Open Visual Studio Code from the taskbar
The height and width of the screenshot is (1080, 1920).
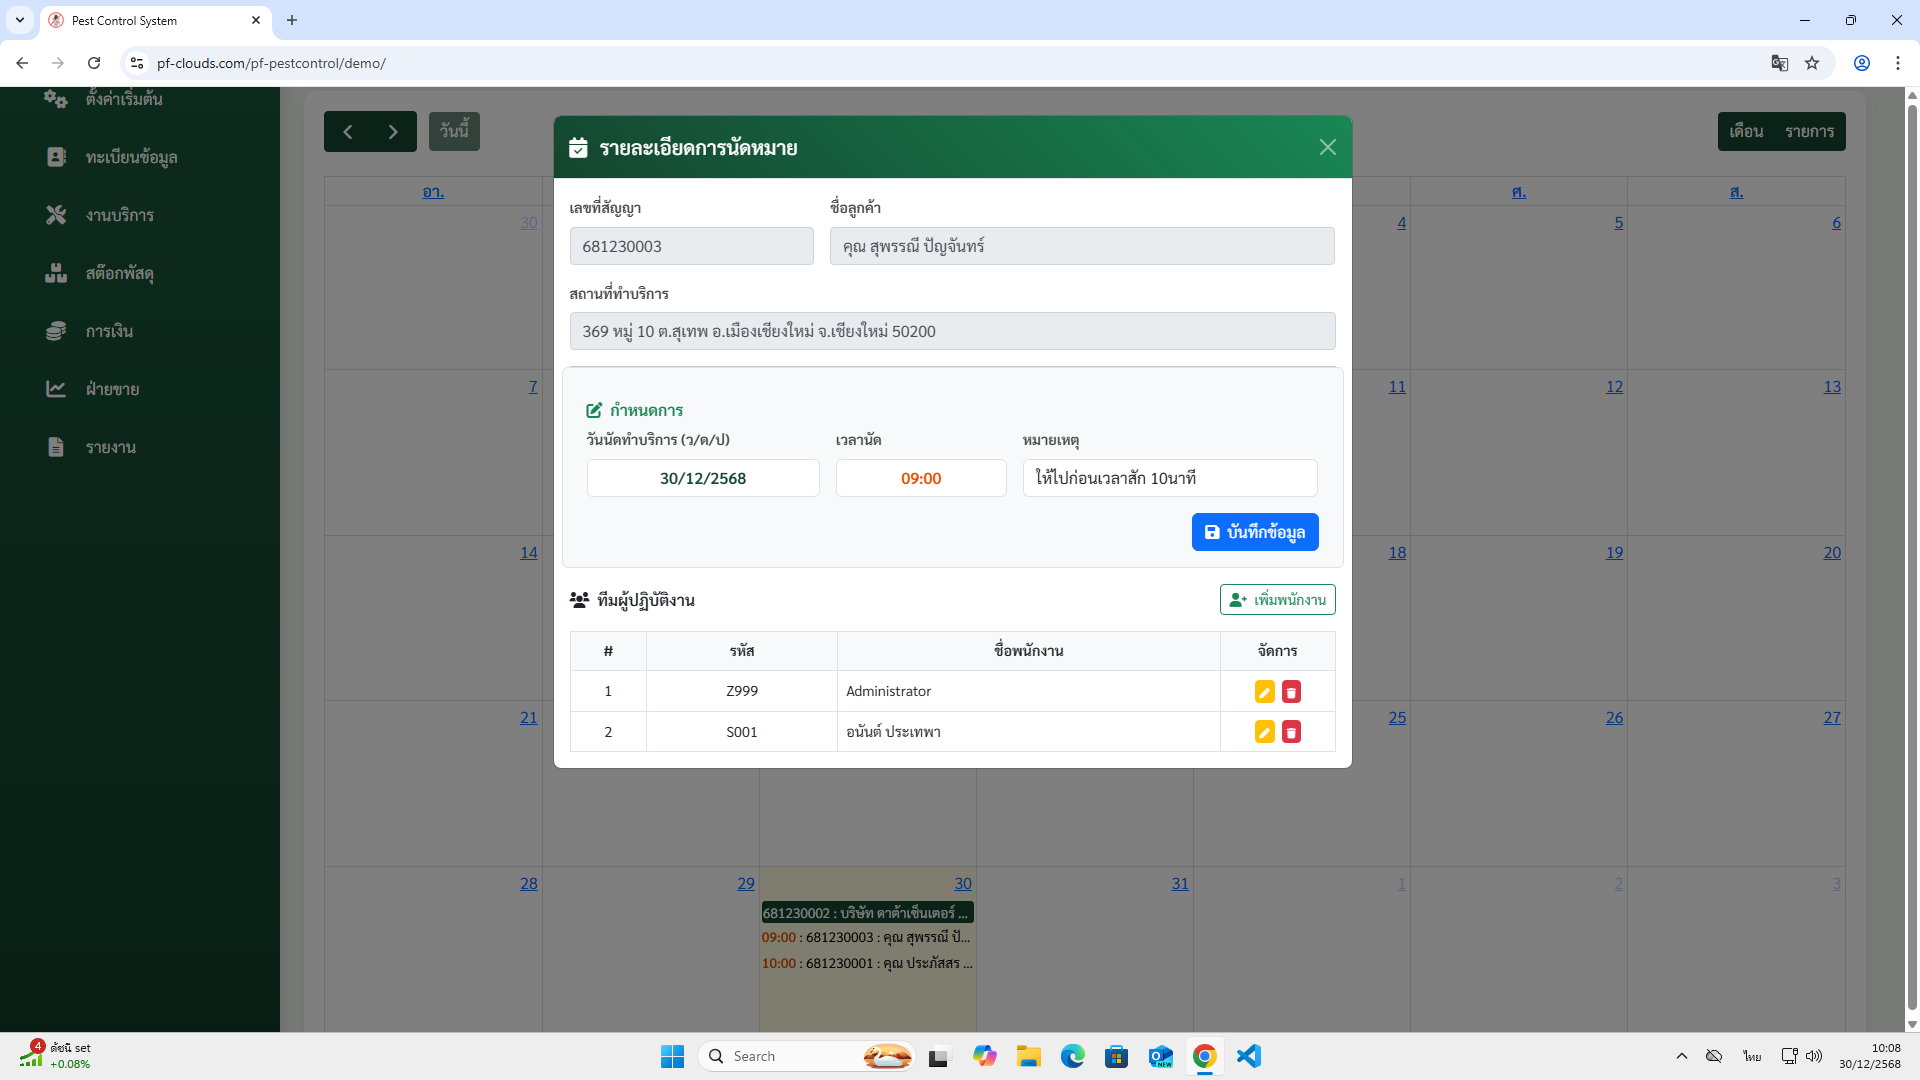(1248, 1056)
